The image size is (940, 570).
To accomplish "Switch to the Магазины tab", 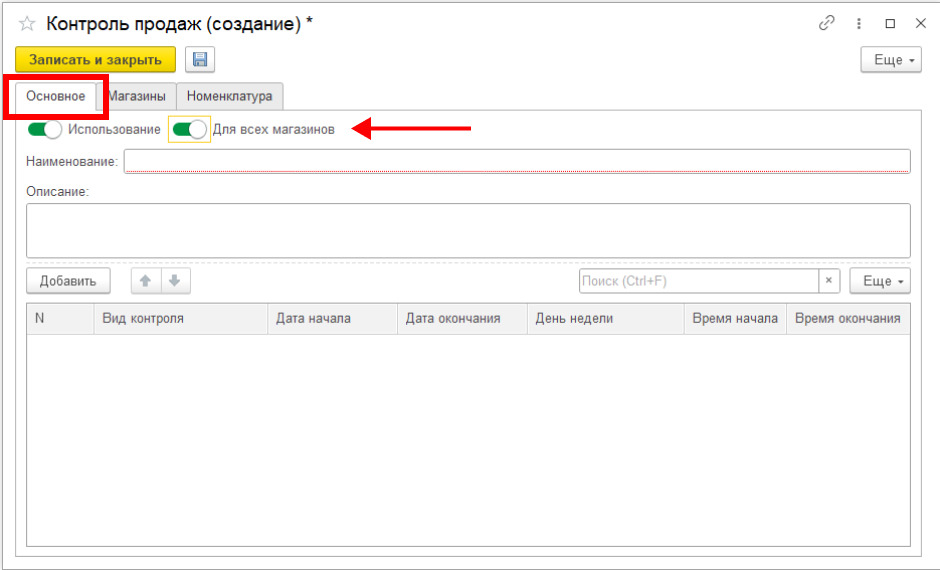I will (137, 96).
